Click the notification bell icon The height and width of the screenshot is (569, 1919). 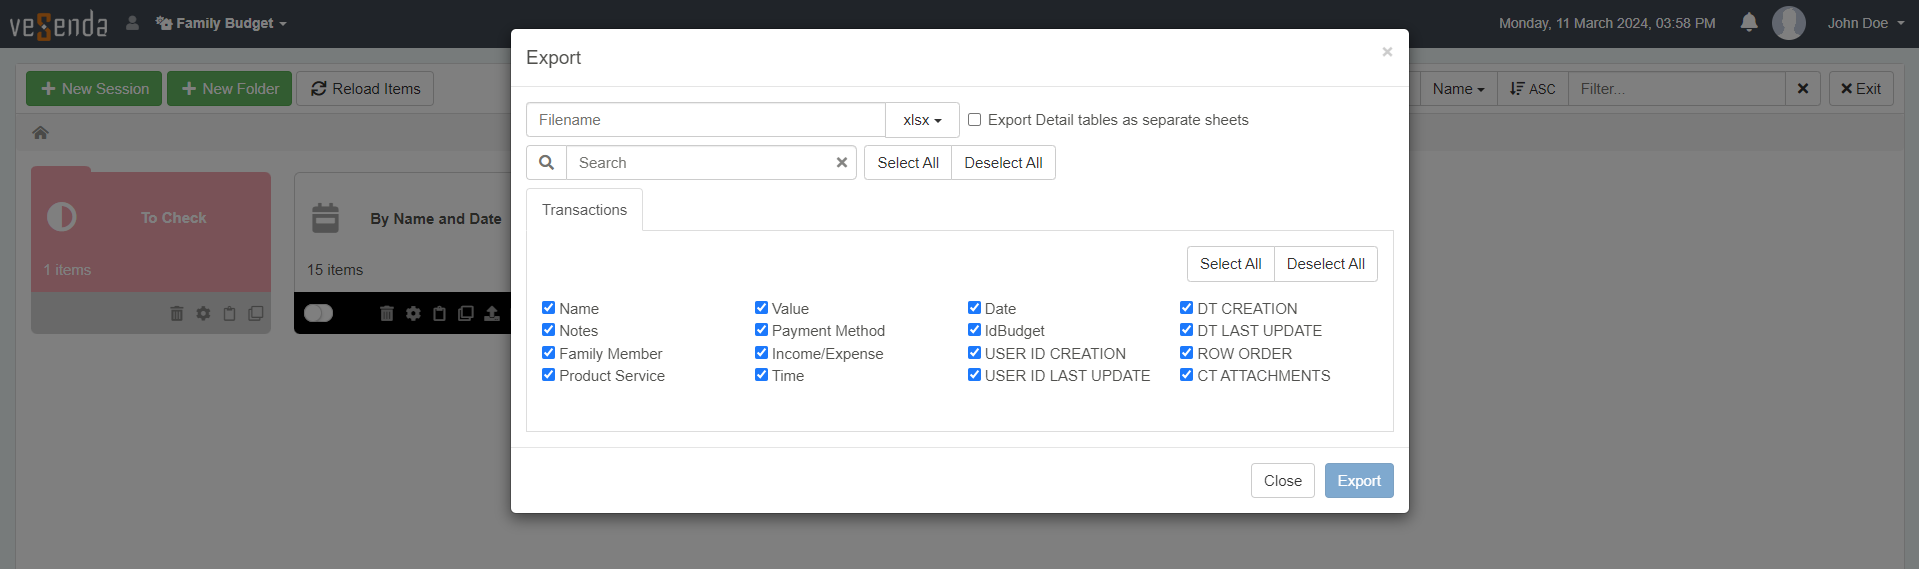1748,22
